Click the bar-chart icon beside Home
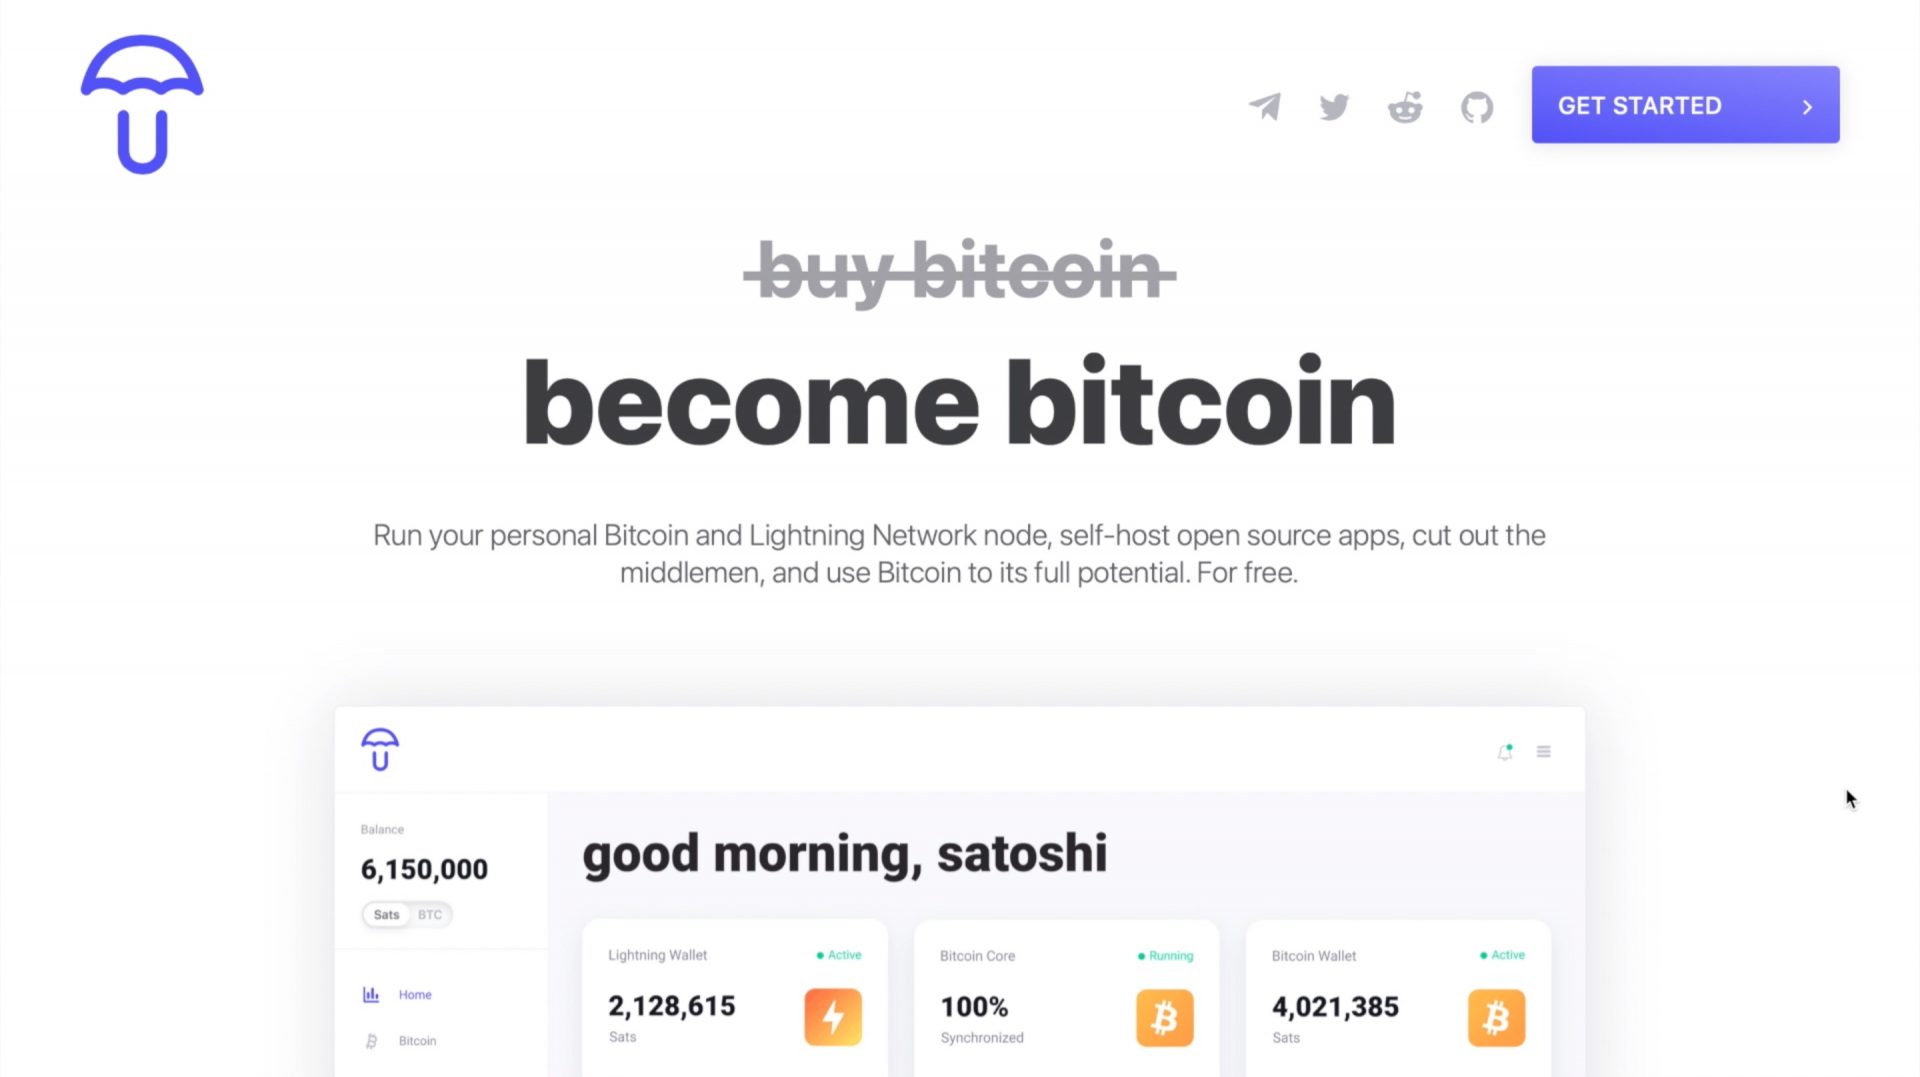Image resolution: width=1920 pixels, height=1077 pixels. pos(370,994)
